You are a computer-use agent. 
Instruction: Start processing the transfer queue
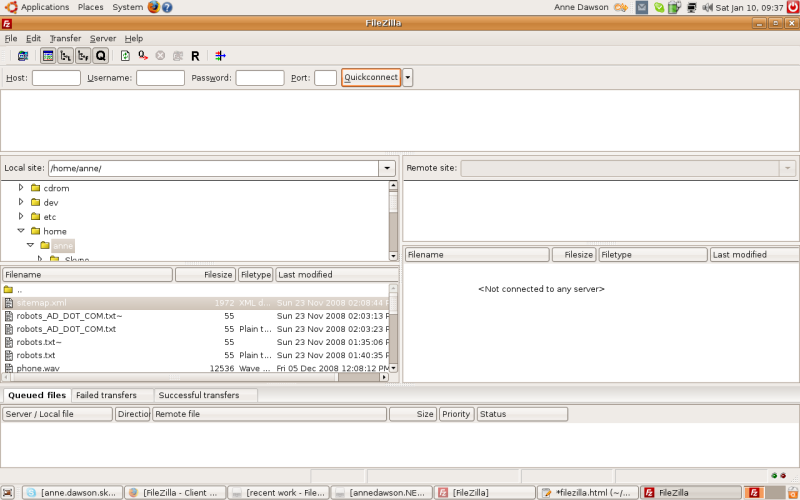[143, 56]
